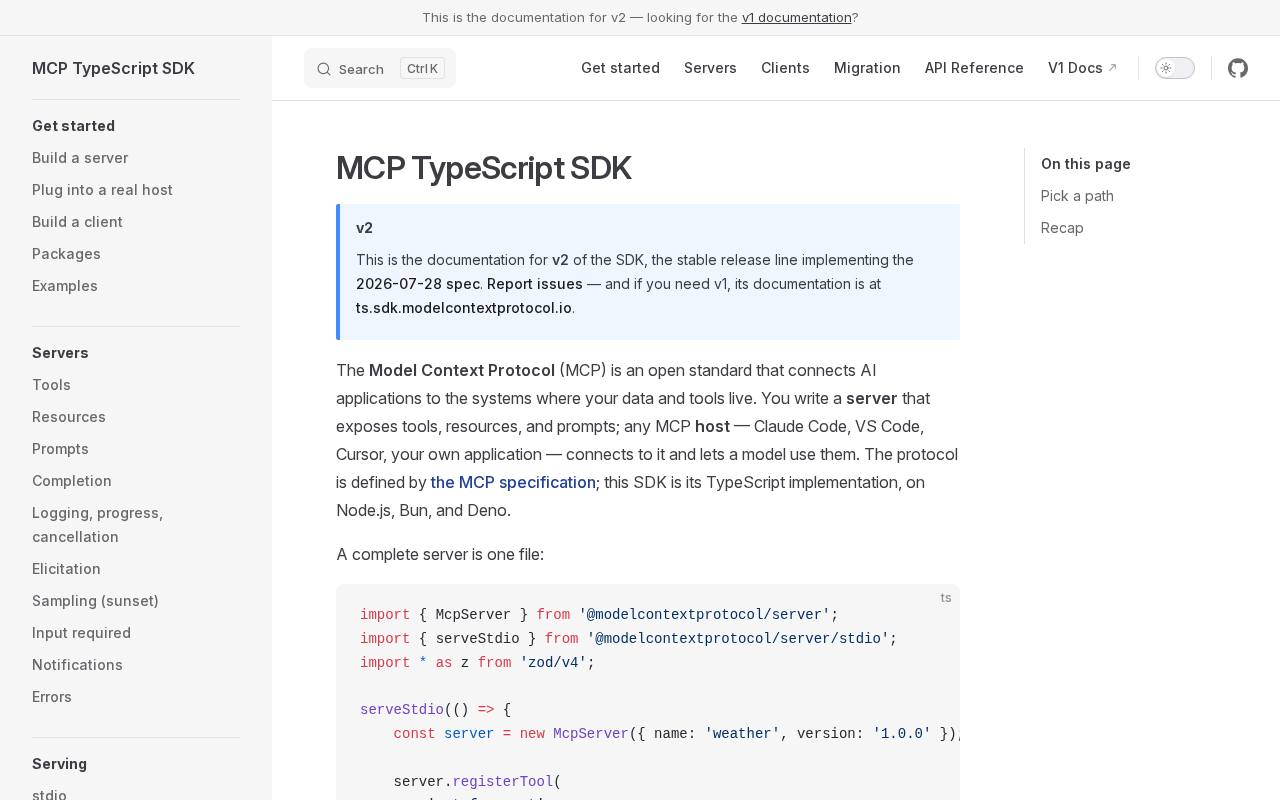Open Plug into a real host page
The image size is (1280, 800).
pos(102,190)
